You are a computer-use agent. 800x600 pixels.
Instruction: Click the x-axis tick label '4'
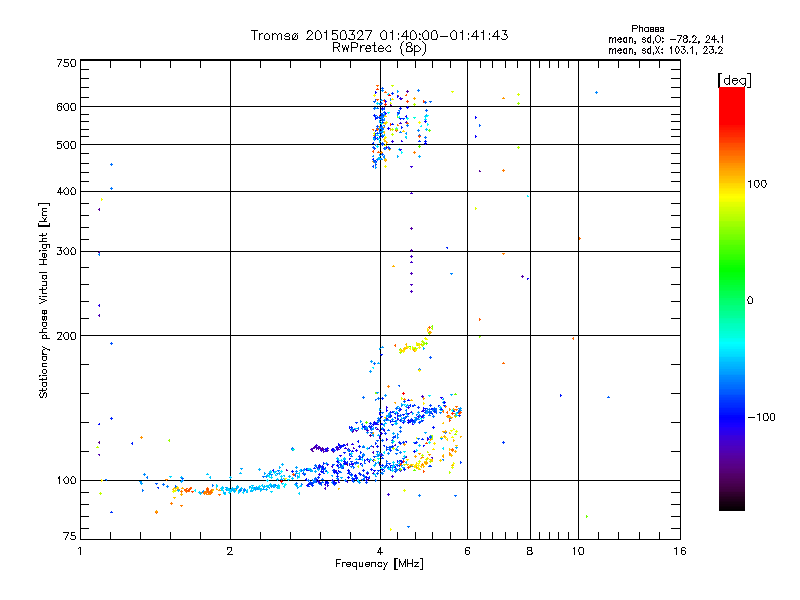click(x=380, y=551)
